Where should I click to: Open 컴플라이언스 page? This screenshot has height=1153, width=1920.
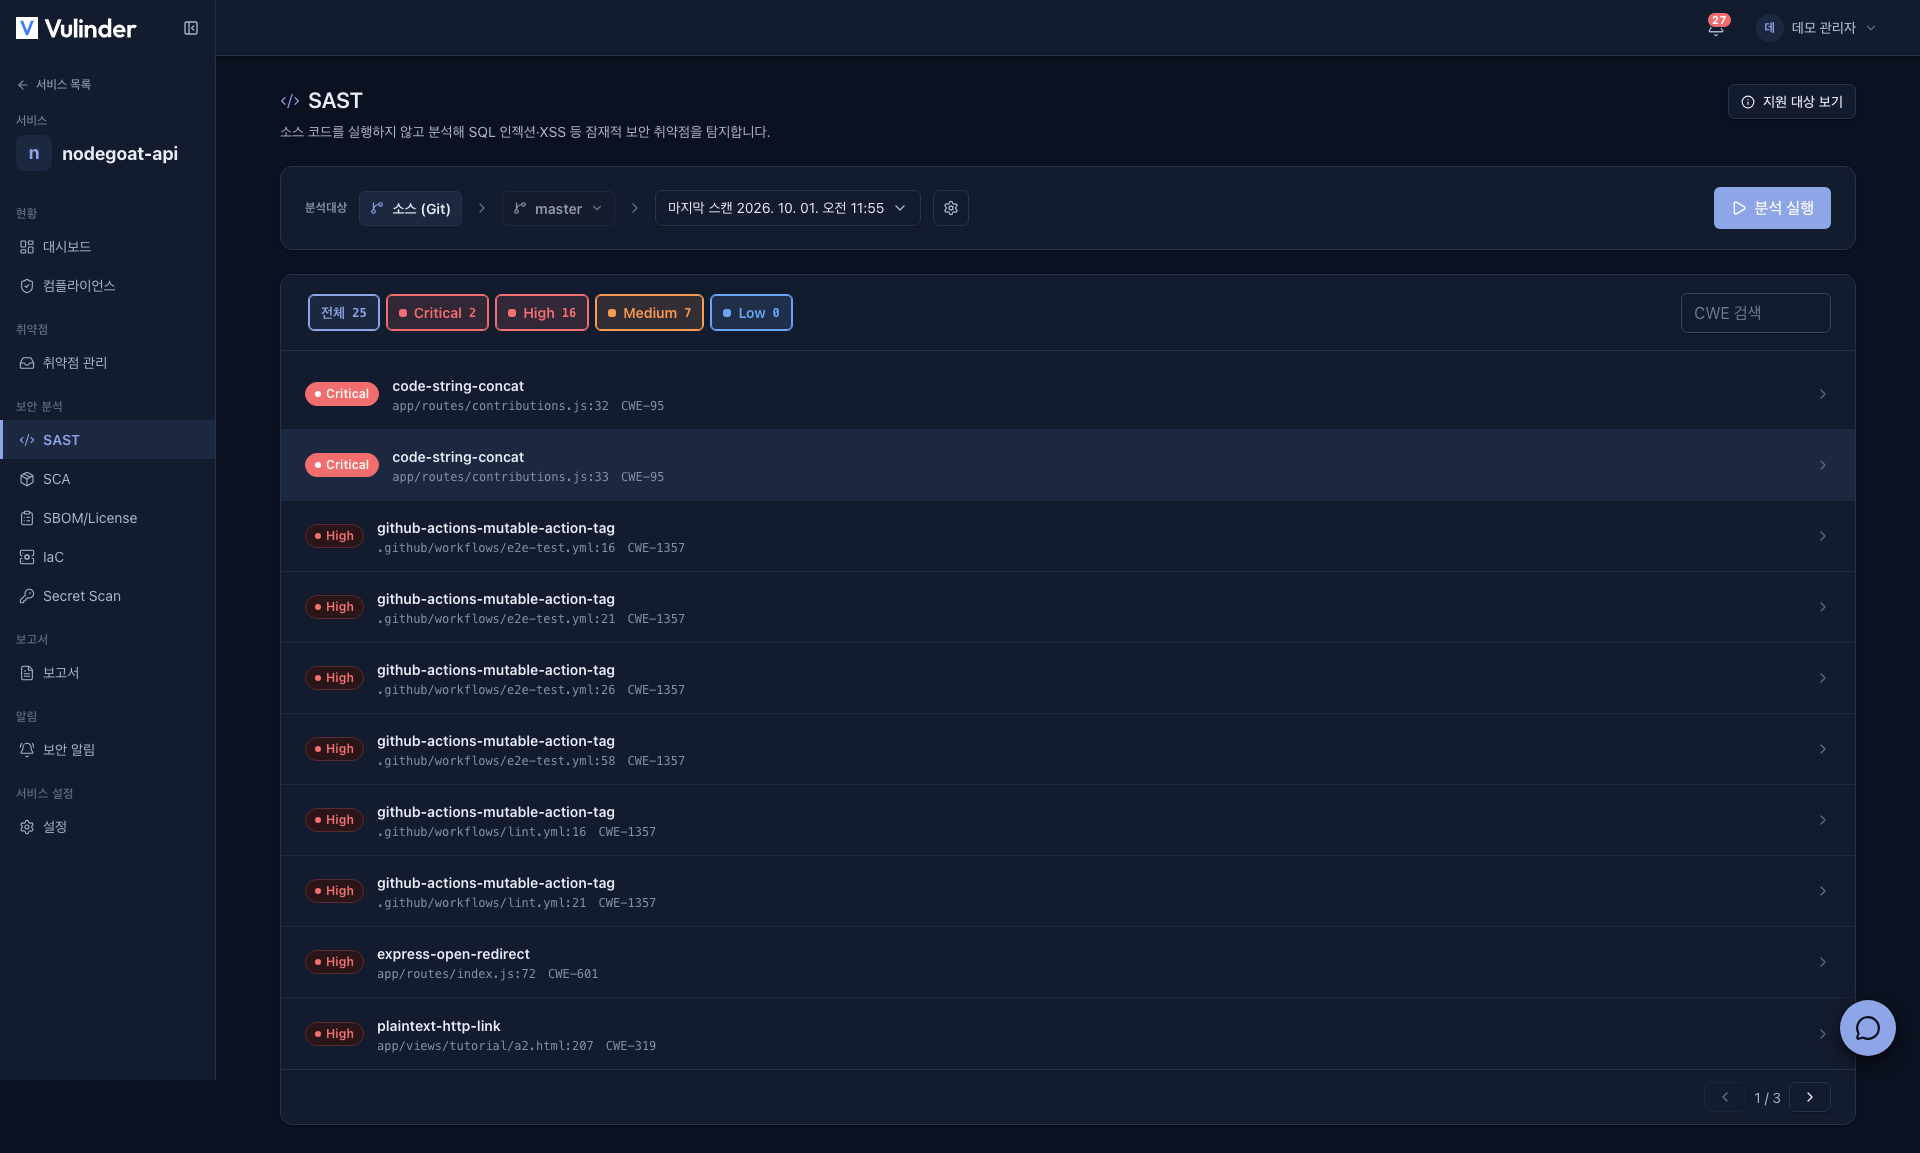[108, 286]
